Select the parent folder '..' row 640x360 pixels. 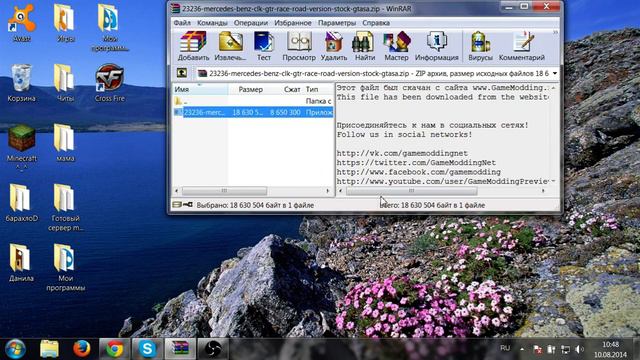(253, 101)
